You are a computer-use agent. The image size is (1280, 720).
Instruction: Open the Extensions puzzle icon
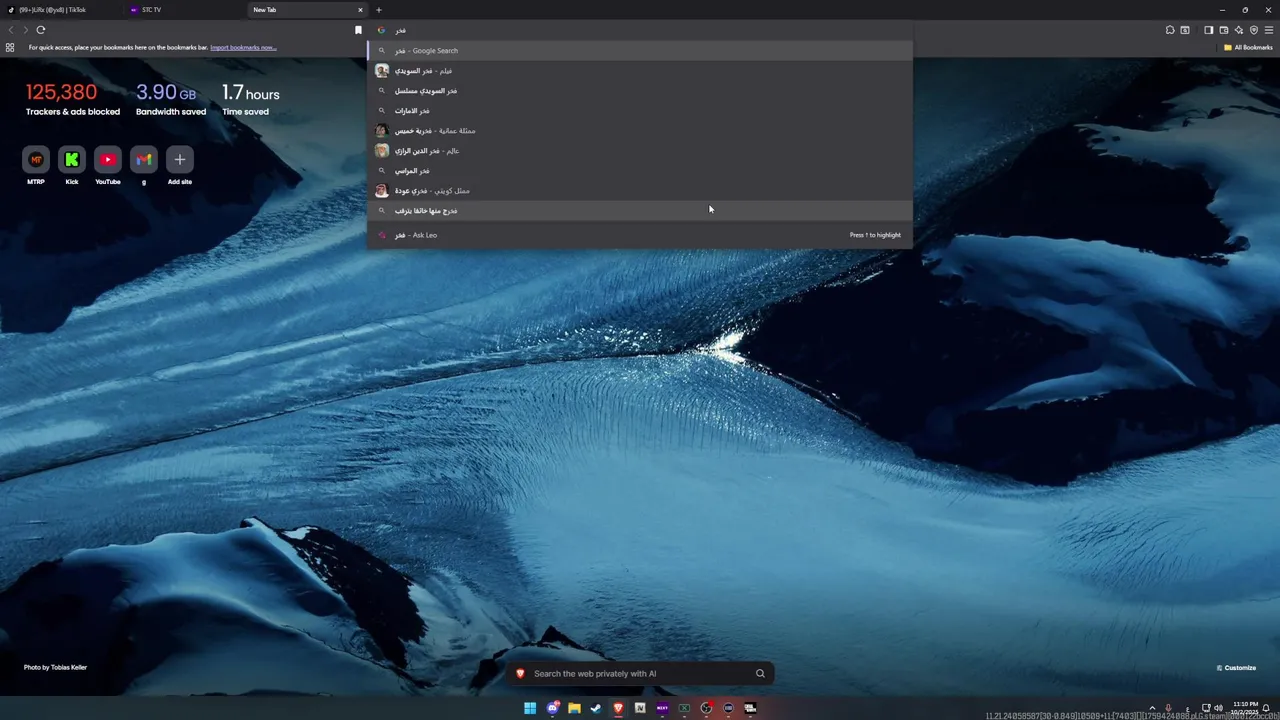pyautogui.click(x=1170, y=30)
